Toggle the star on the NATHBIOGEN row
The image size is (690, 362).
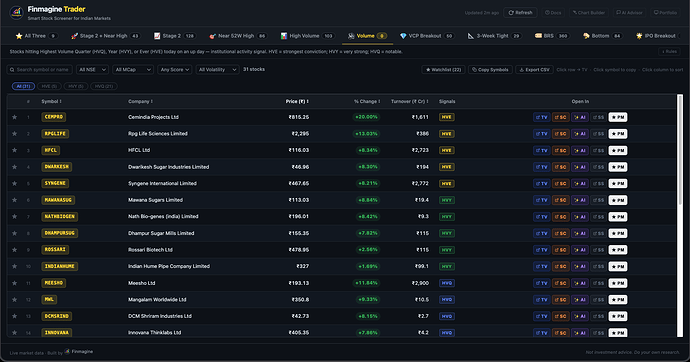tap(15, 216)
